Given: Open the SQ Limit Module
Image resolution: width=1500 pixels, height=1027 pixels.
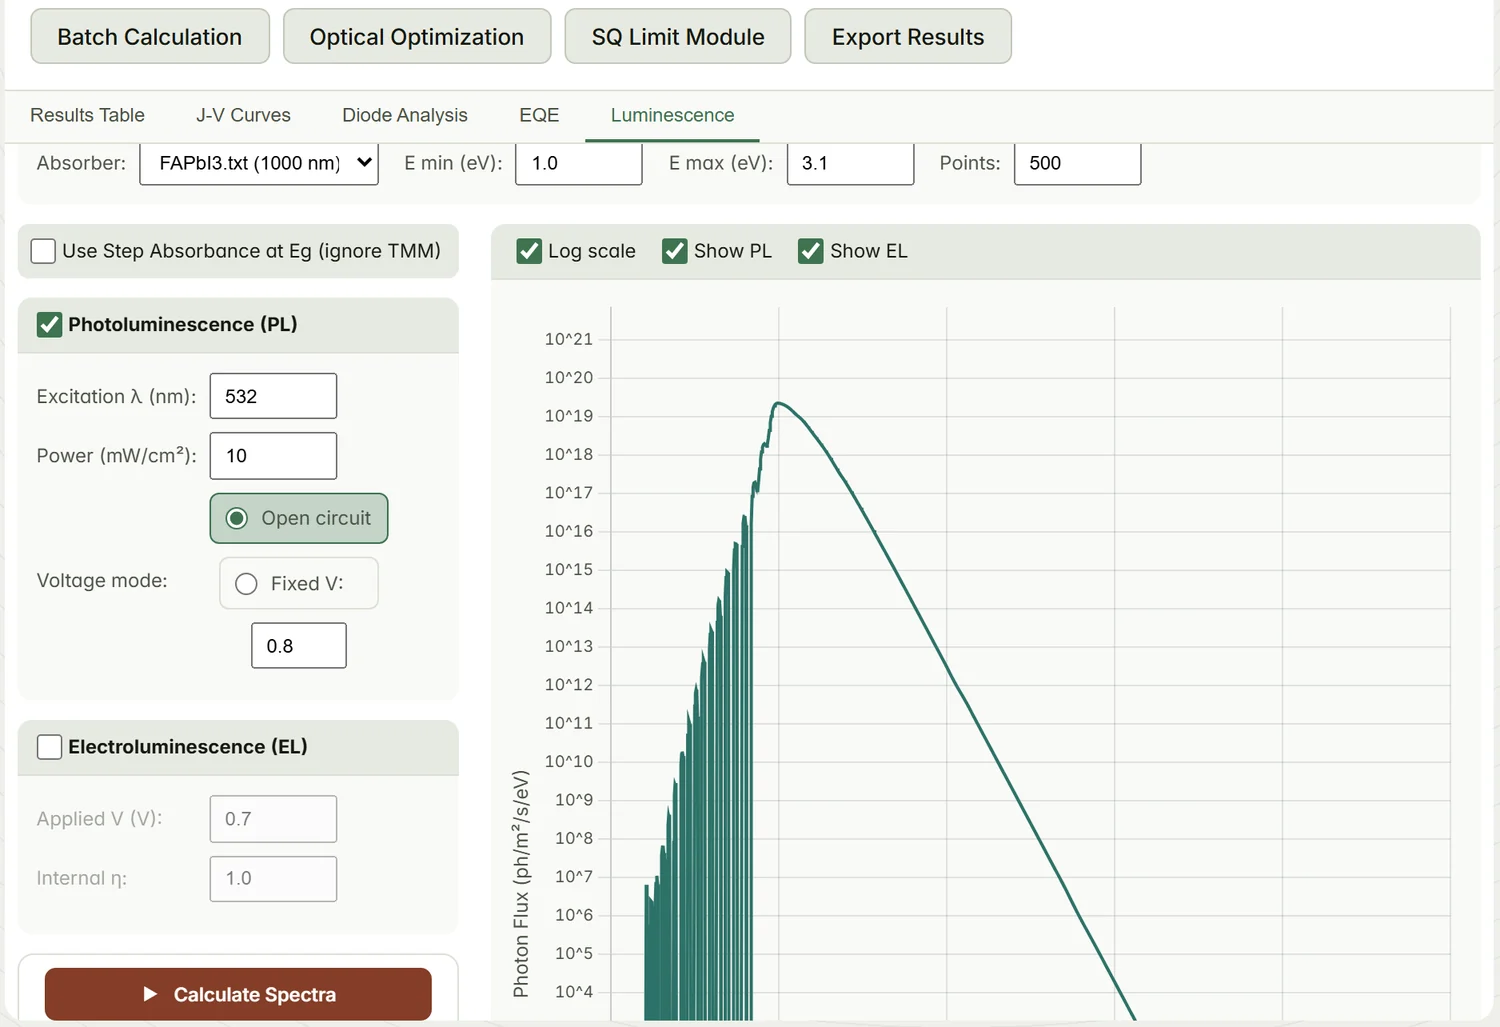Looking at the screenshot, I should coord(678,37).
